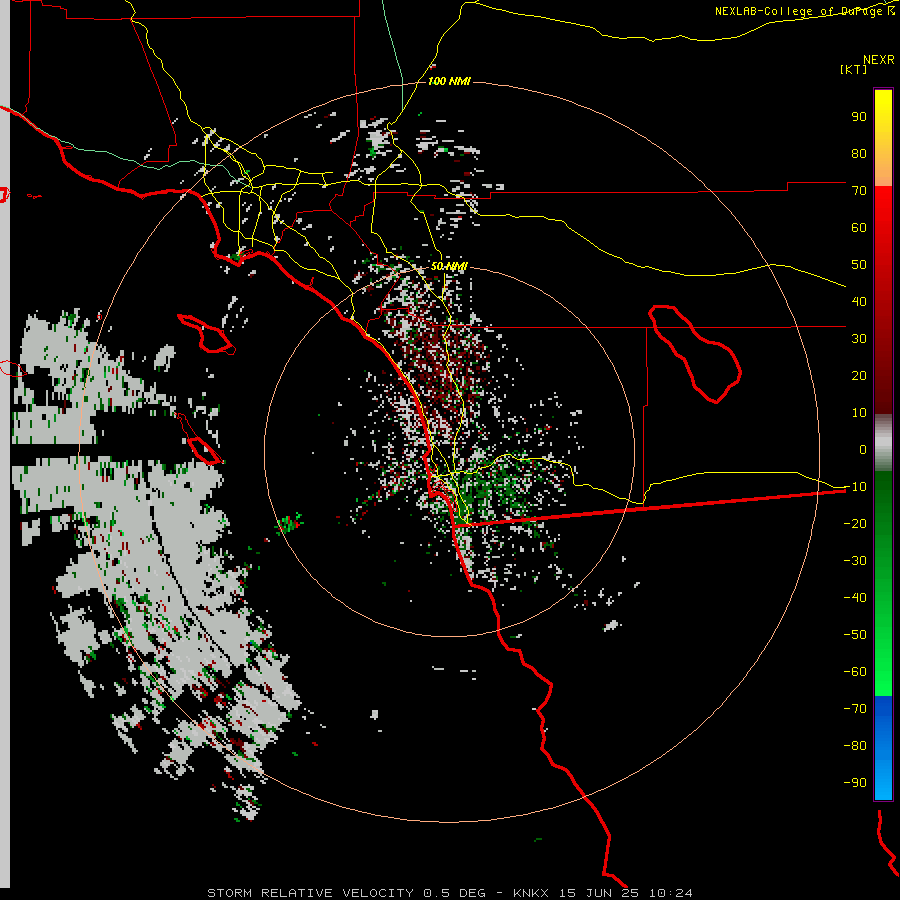Click the 40 knot scale label

859,301
